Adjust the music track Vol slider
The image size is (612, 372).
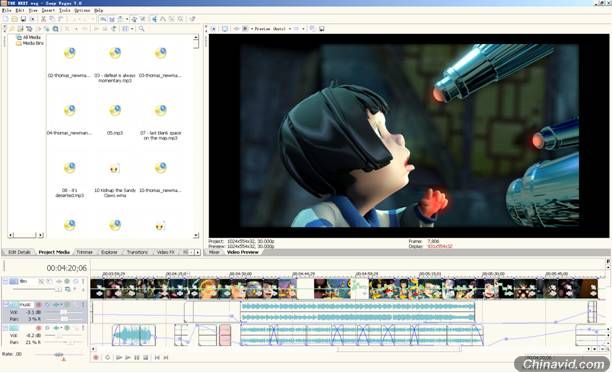pos(64,312)
